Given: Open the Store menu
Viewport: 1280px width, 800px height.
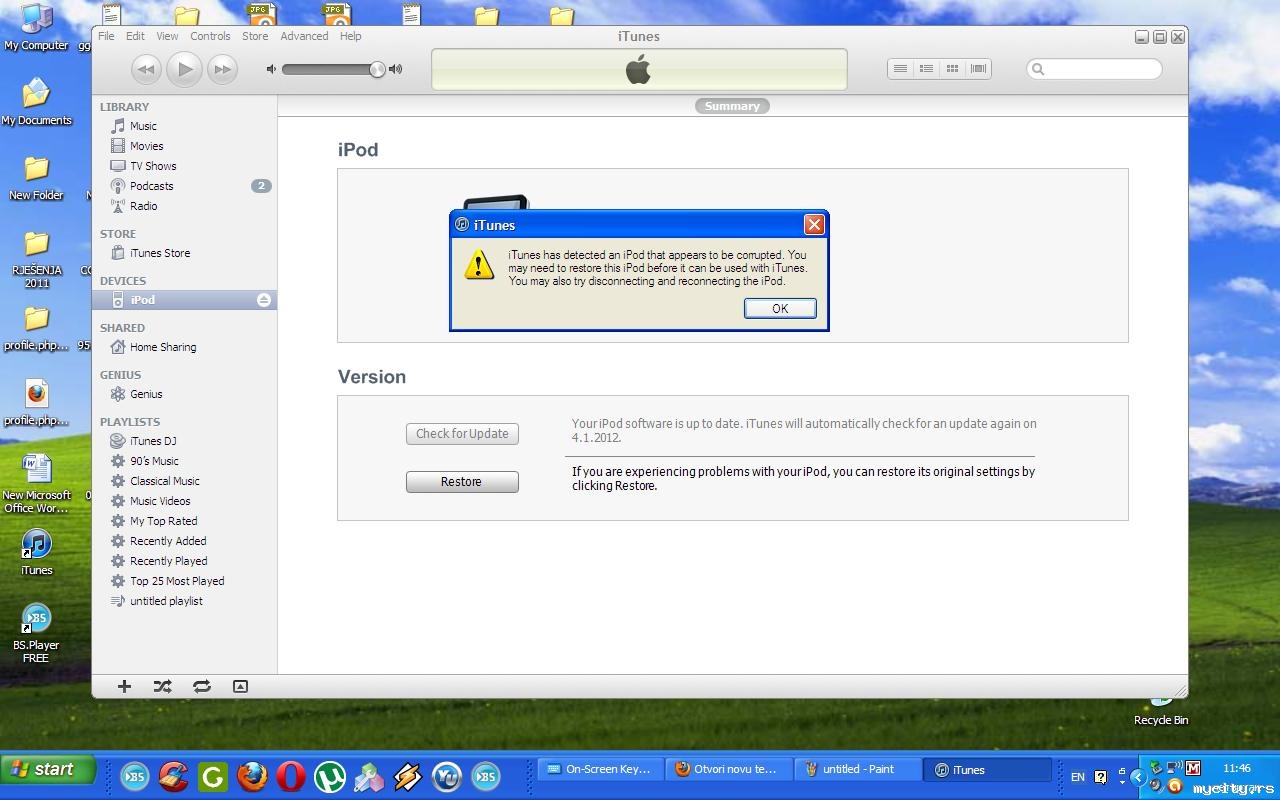Looking at the screenshot, I should click(255, 36).
